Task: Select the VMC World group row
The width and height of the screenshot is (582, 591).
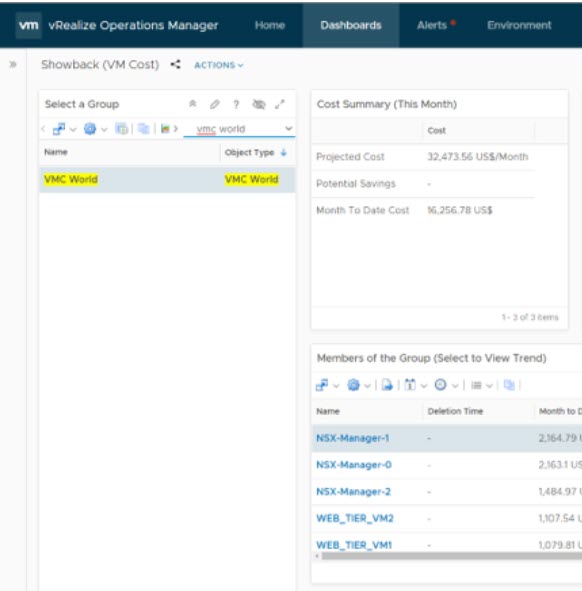Action: [x=167, y=179]
